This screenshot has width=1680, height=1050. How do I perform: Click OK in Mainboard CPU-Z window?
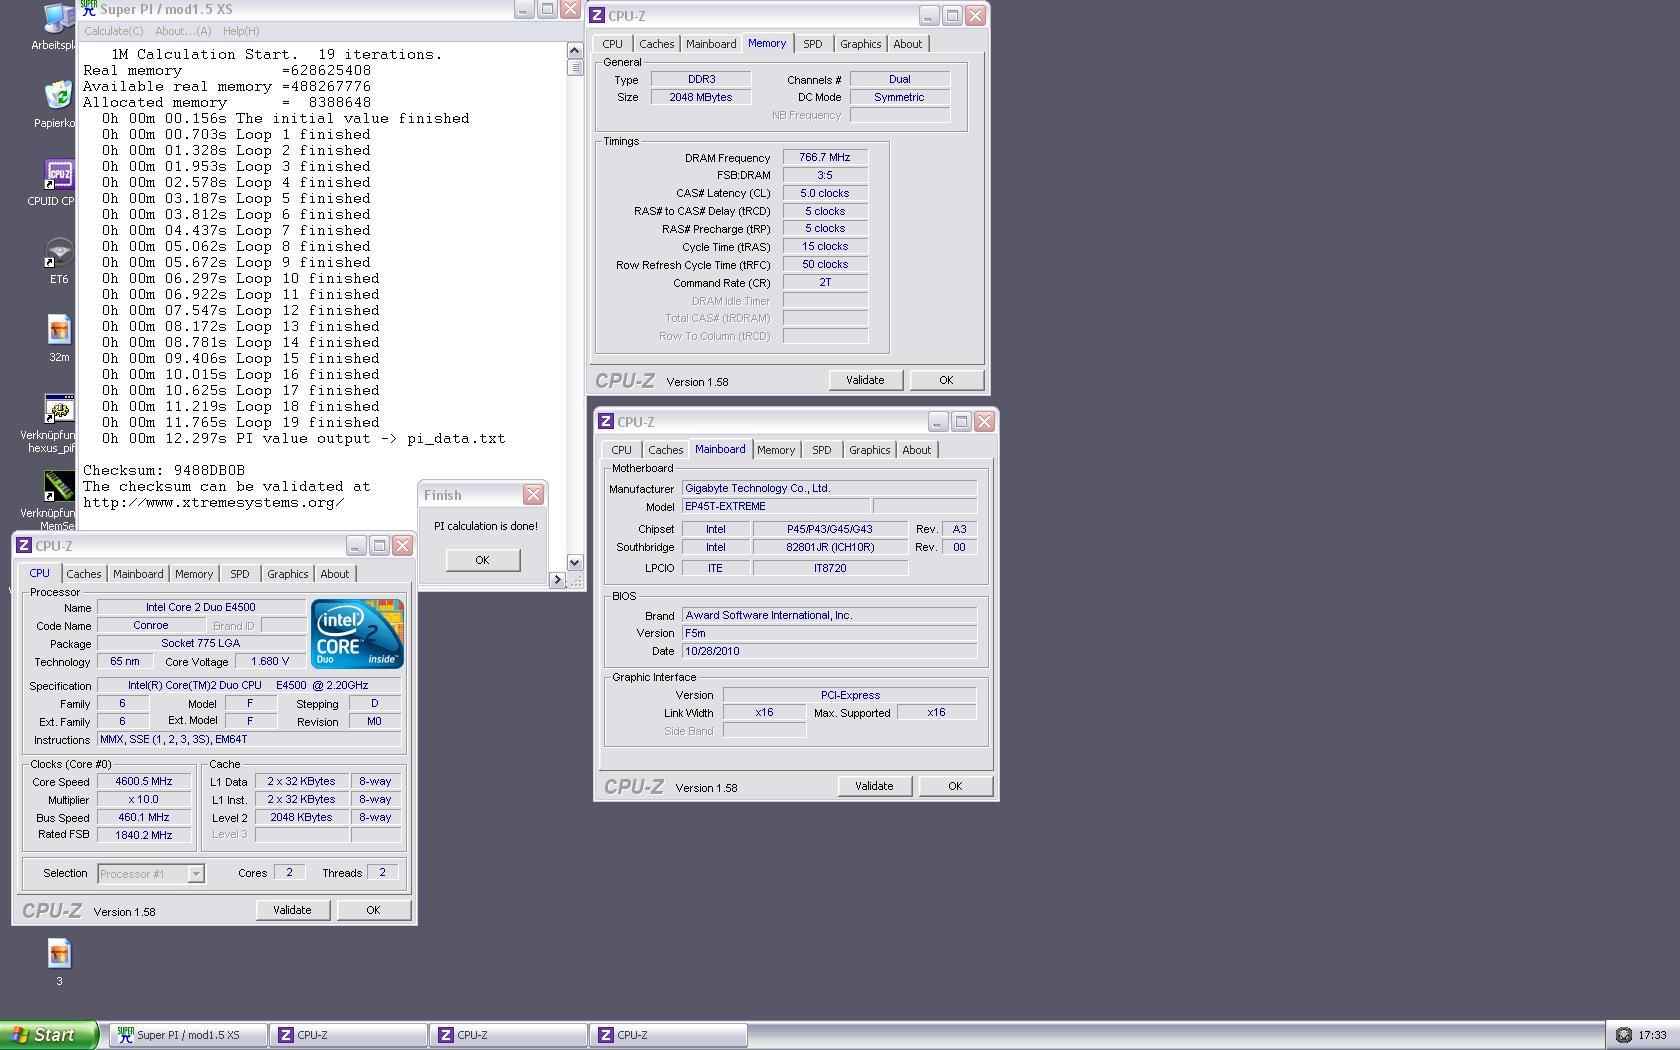[x=955, y=786]
